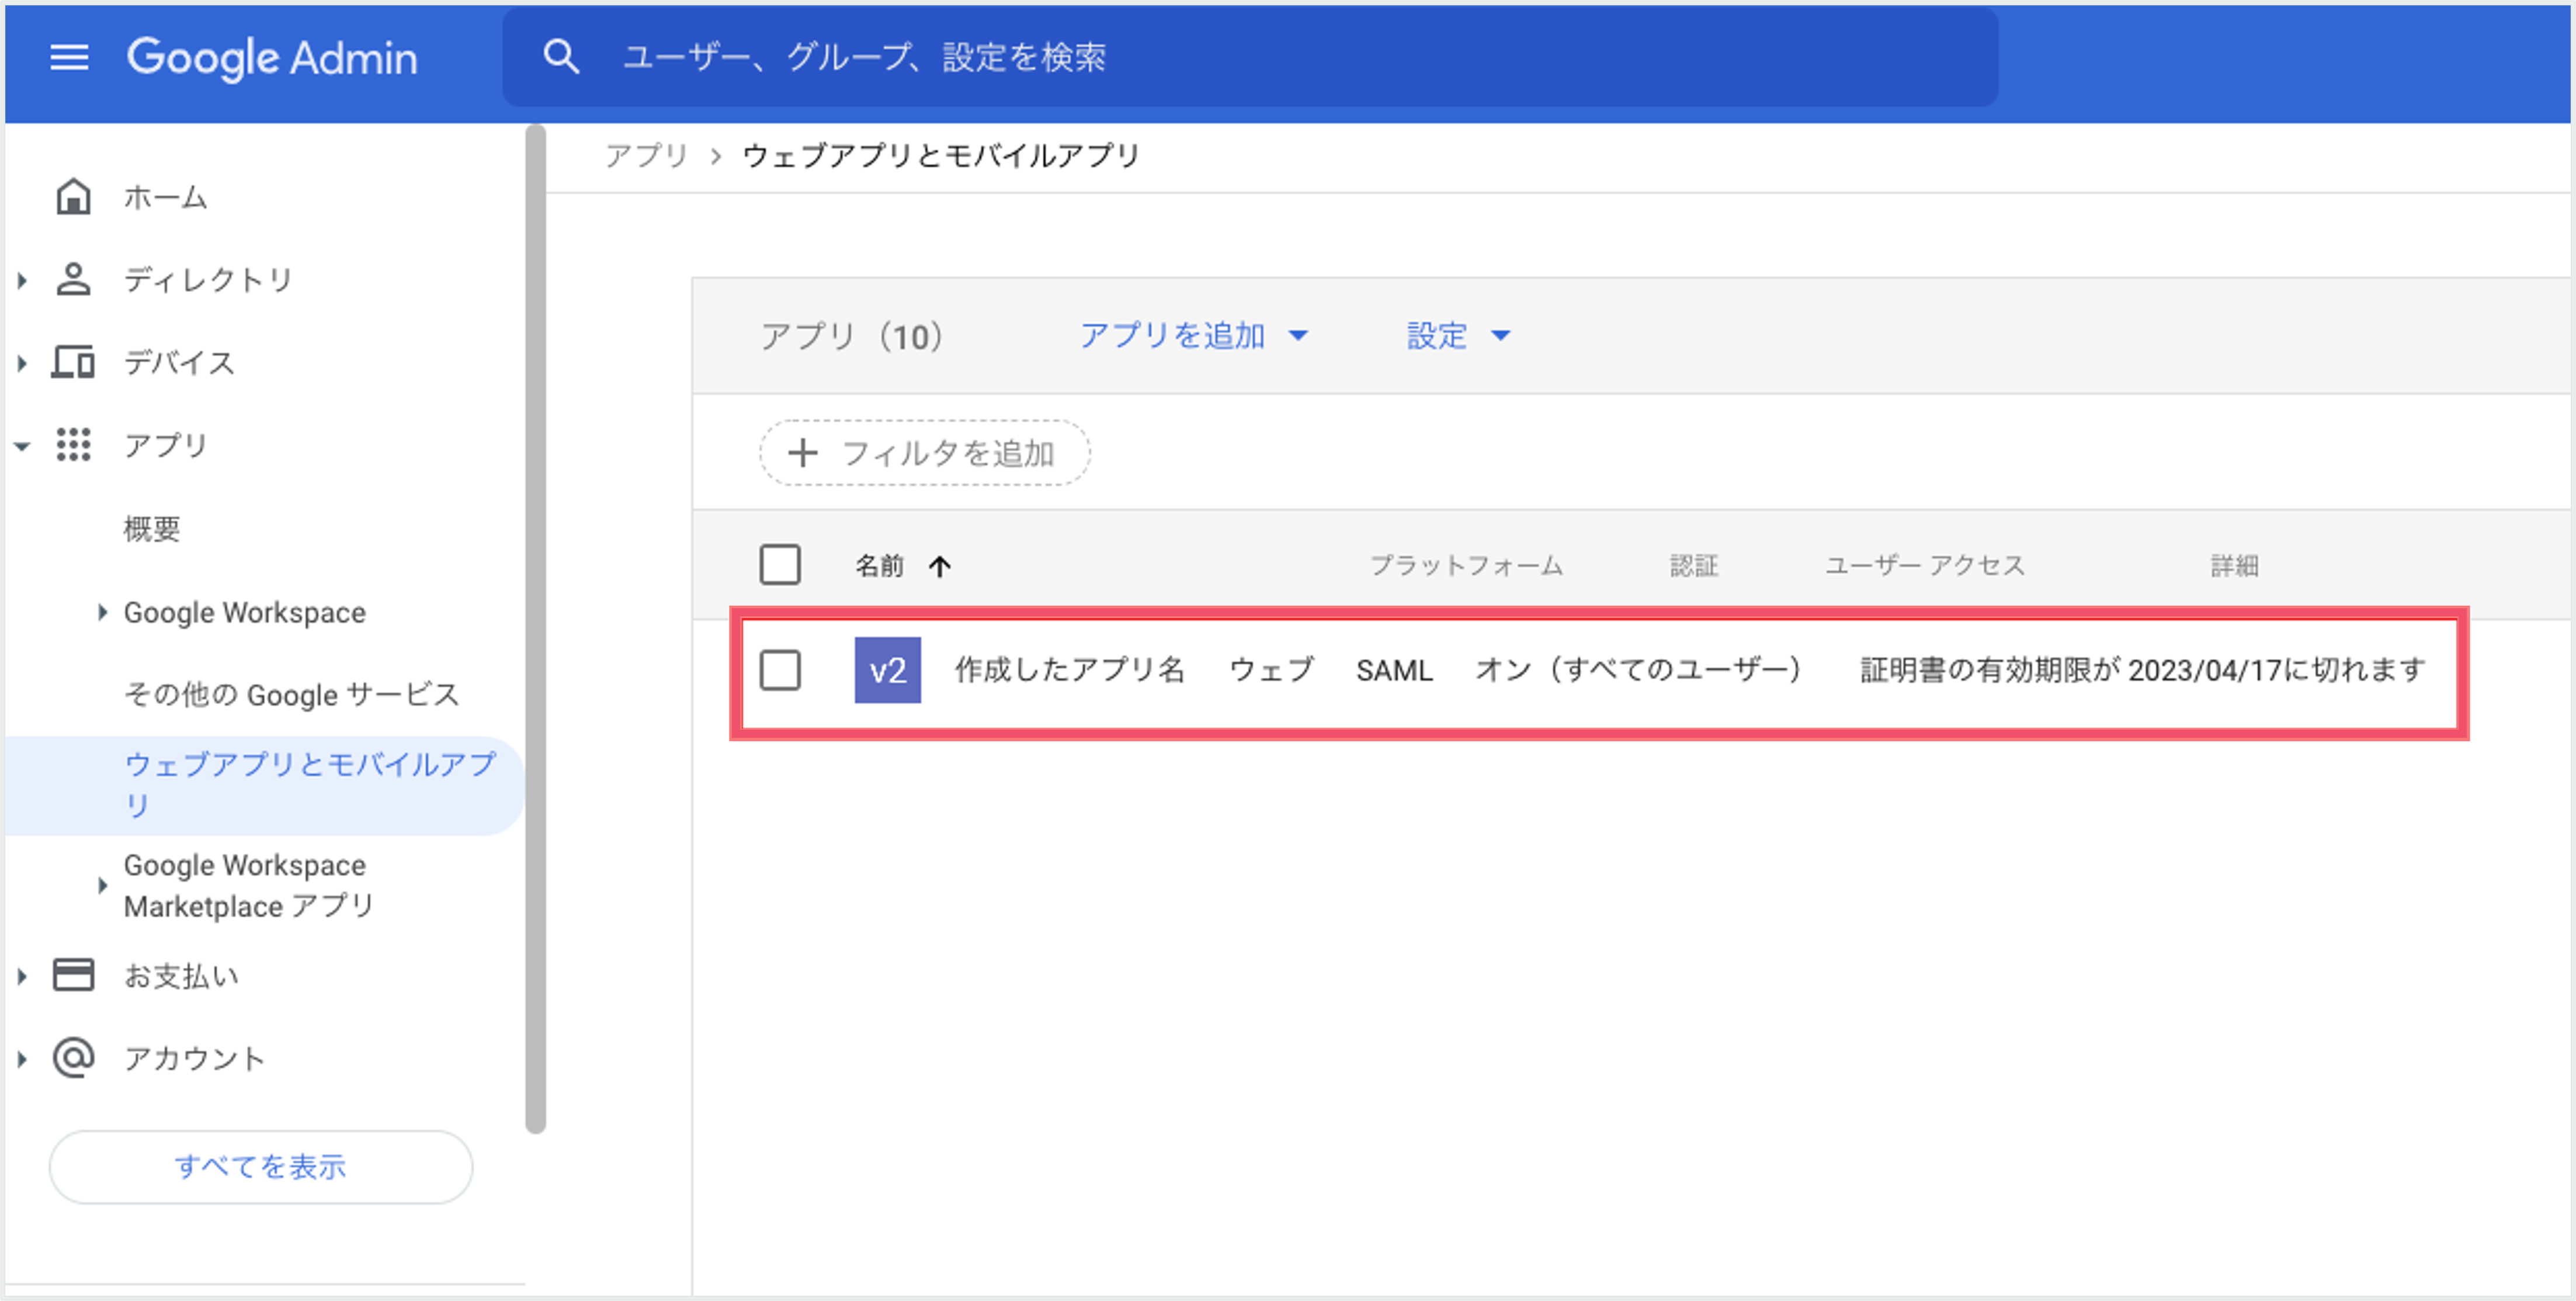Click the Devices icon in sidebar
The height and width of the screenshot is (1301, 2576).
point(73,362)
